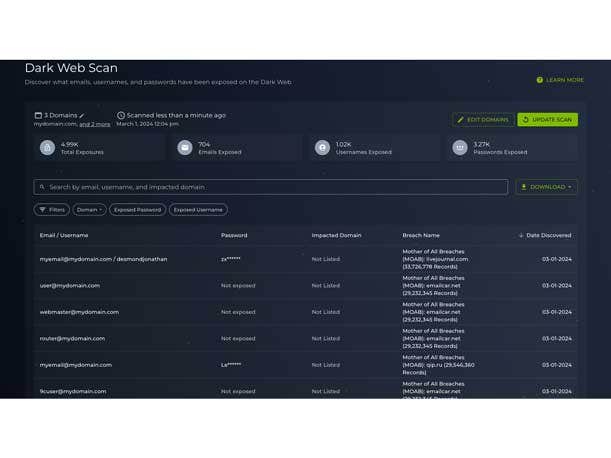This screenshot has height=458, width=611.
Task: Open the Filters panel
Action: 52,210
